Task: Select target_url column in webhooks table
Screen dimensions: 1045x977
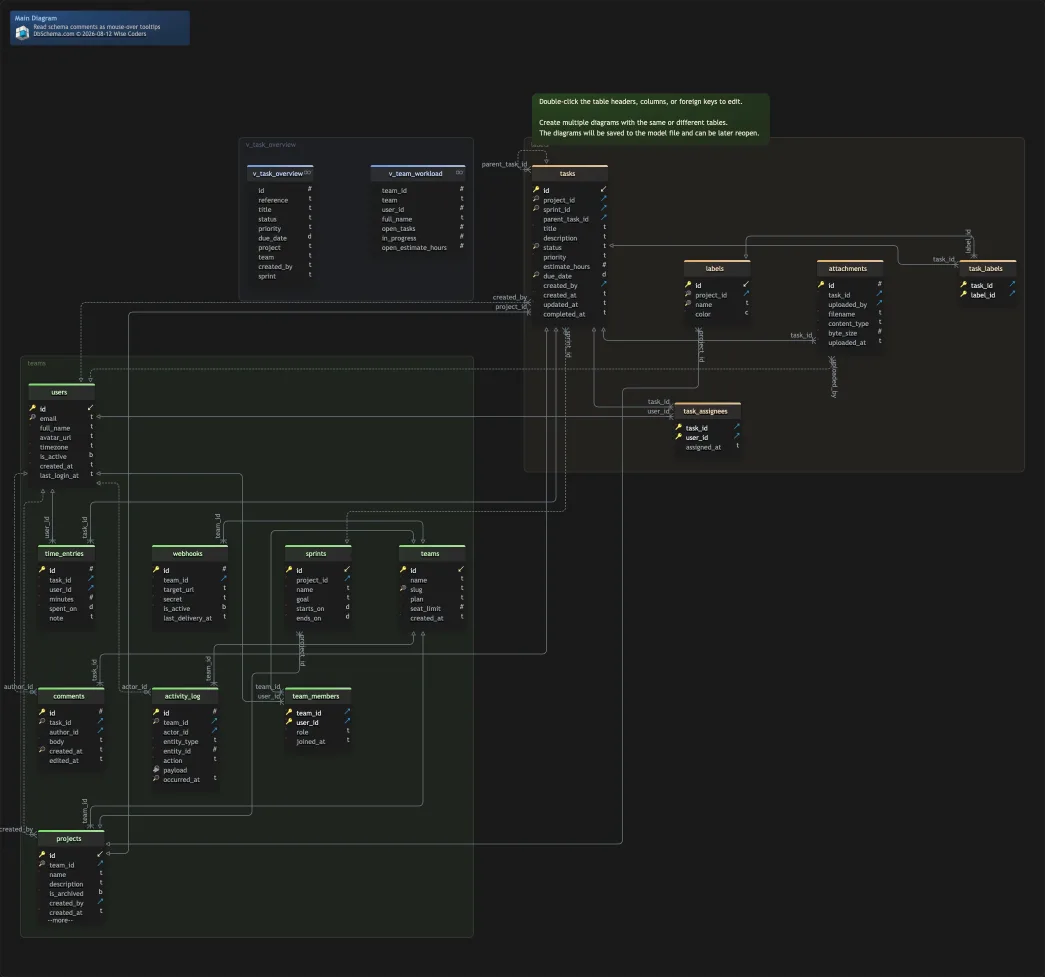Action: pyautogui.click(x=190, y=589)
